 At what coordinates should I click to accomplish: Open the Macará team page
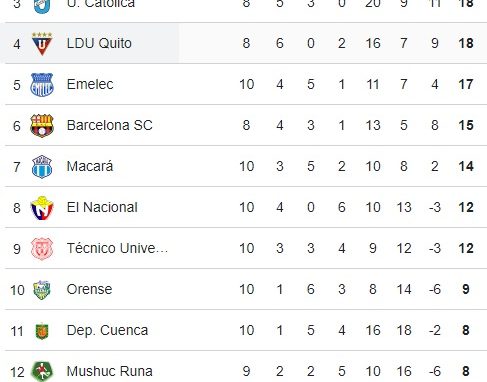point(90,166)
